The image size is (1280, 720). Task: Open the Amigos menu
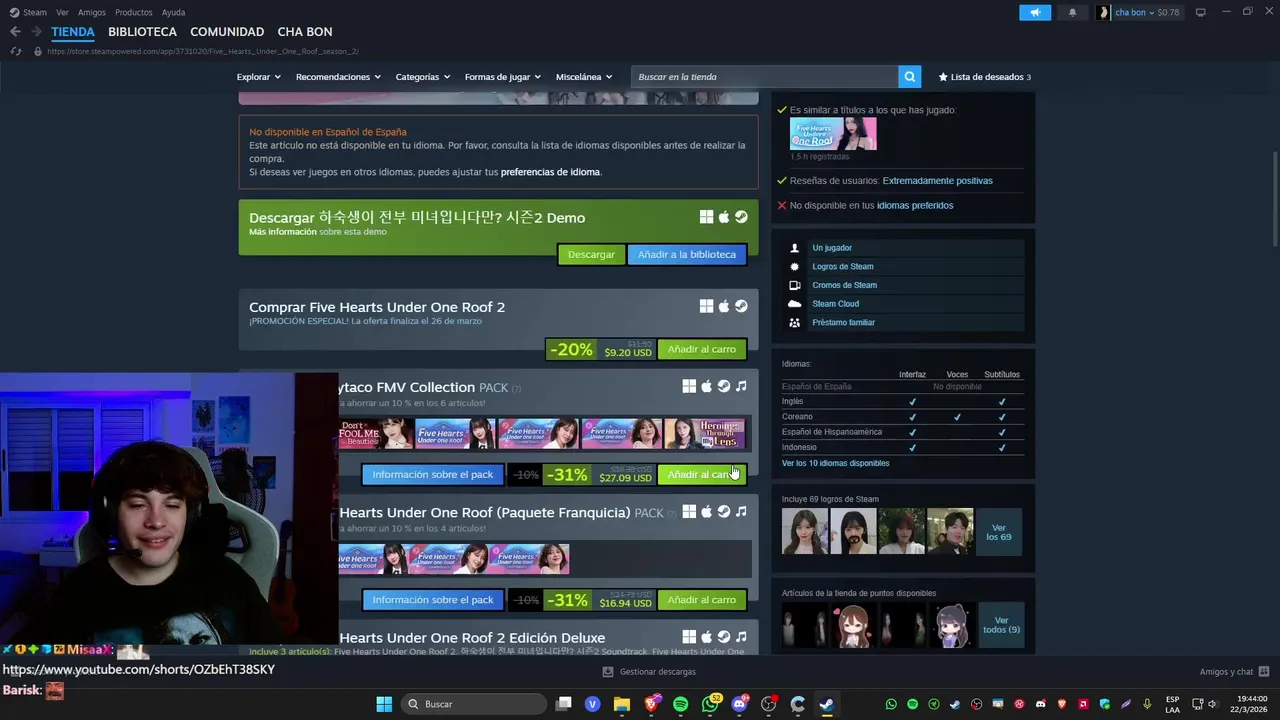(92, 12)
